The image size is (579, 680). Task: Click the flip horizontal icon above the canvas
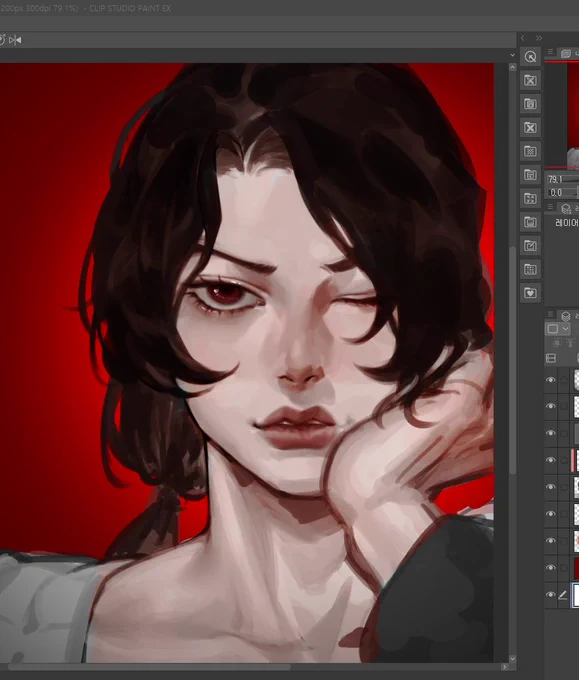click(x=15, y=40)
